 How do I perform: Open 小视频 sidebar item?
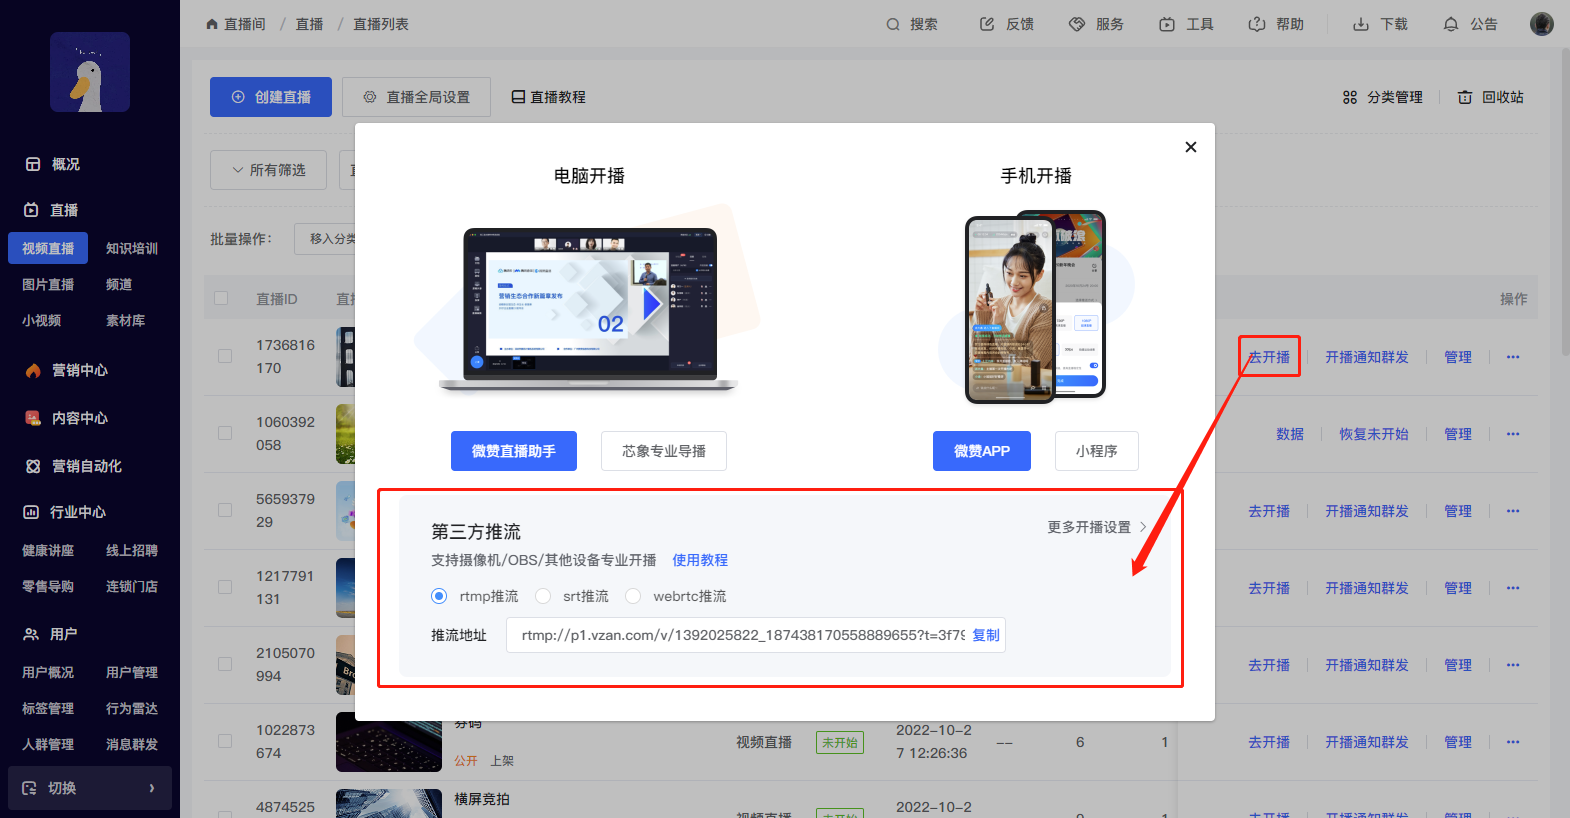coord(41,320)
